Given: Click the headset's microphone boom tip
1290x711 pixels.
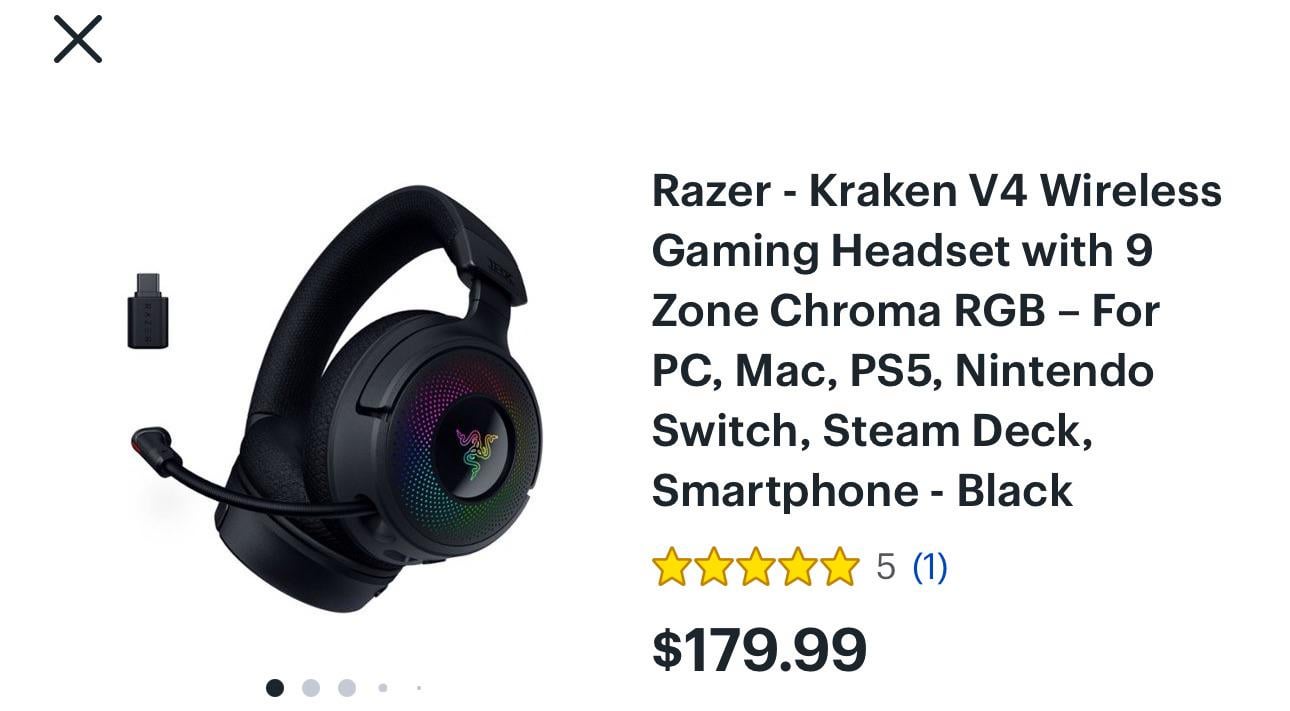Looking at the screenshot, I should (148, 443).
